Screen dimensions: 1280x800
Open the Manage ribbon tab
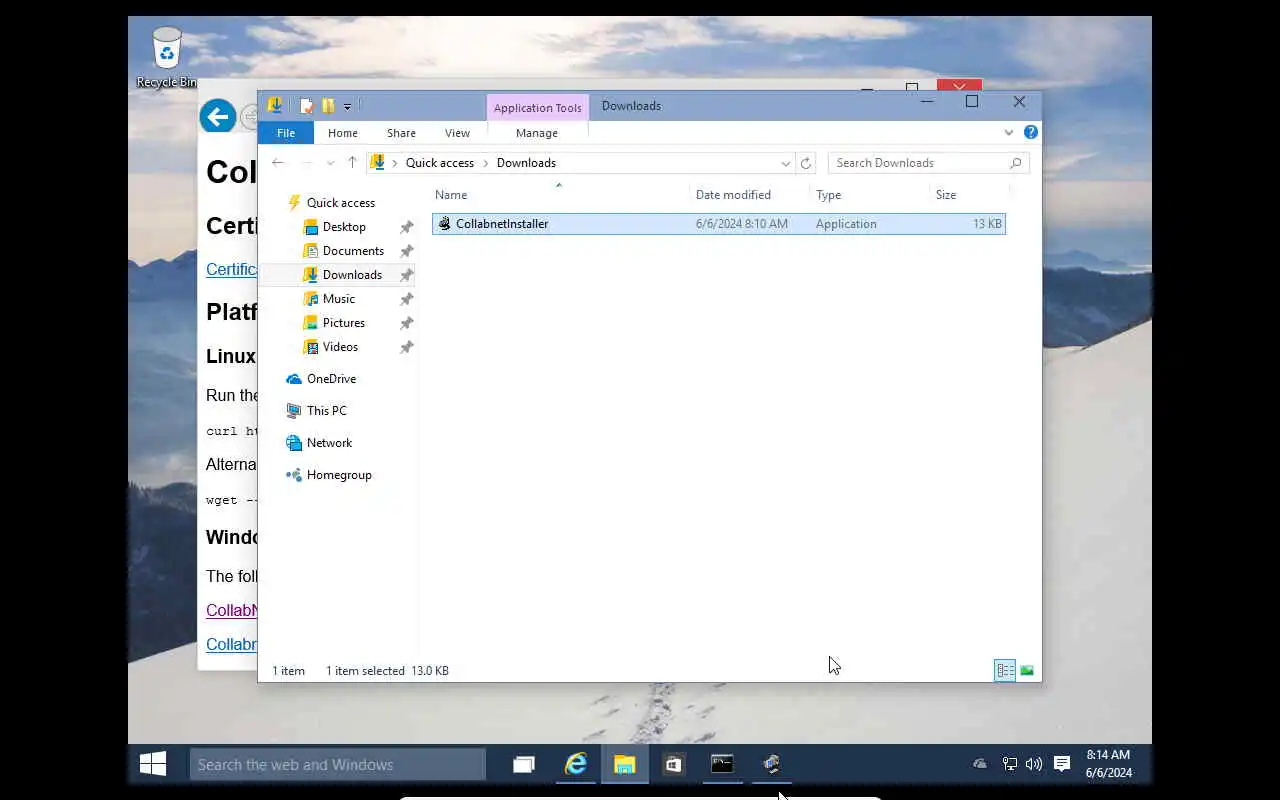[x=537, y=133]
